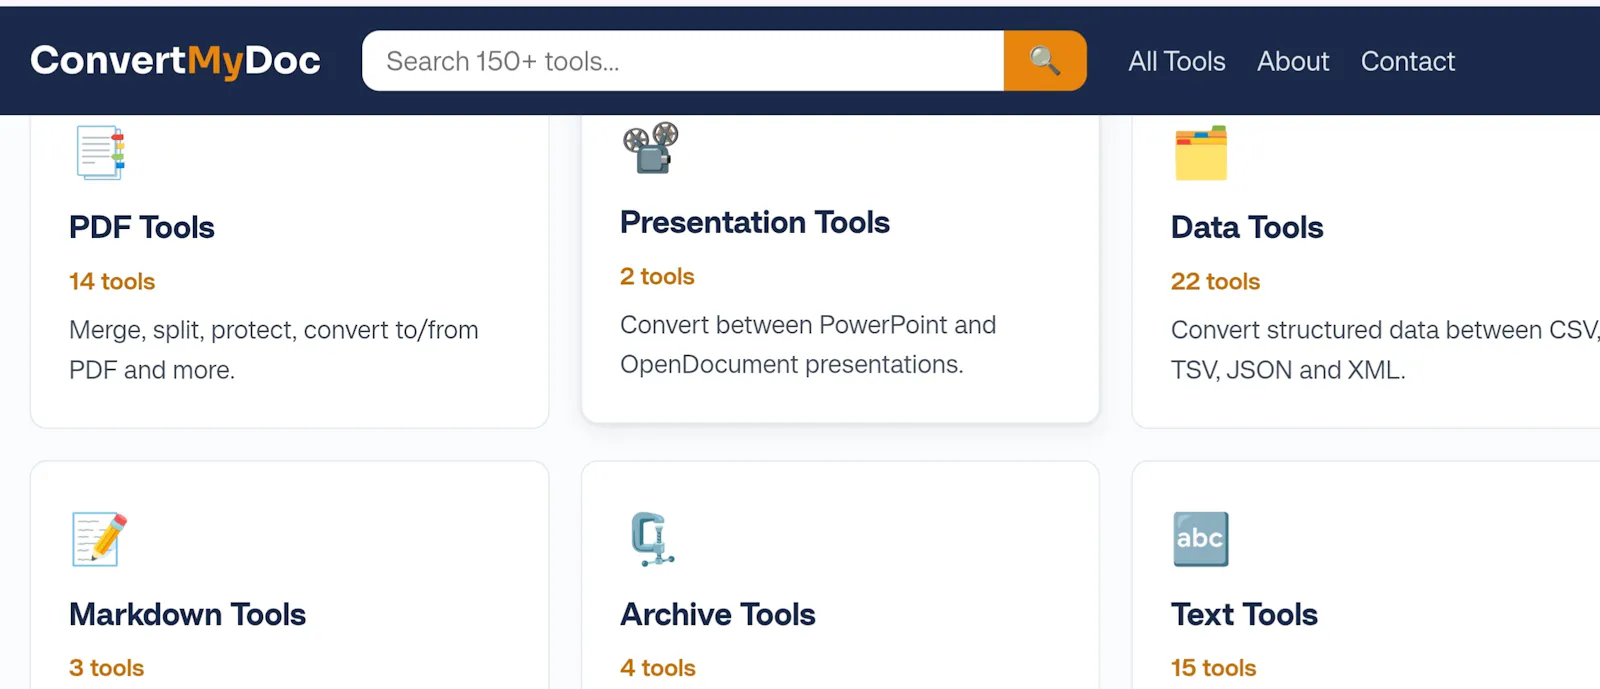Click the PDF Tools document icon
This screenshot has width=1600, height=689.
100,152
